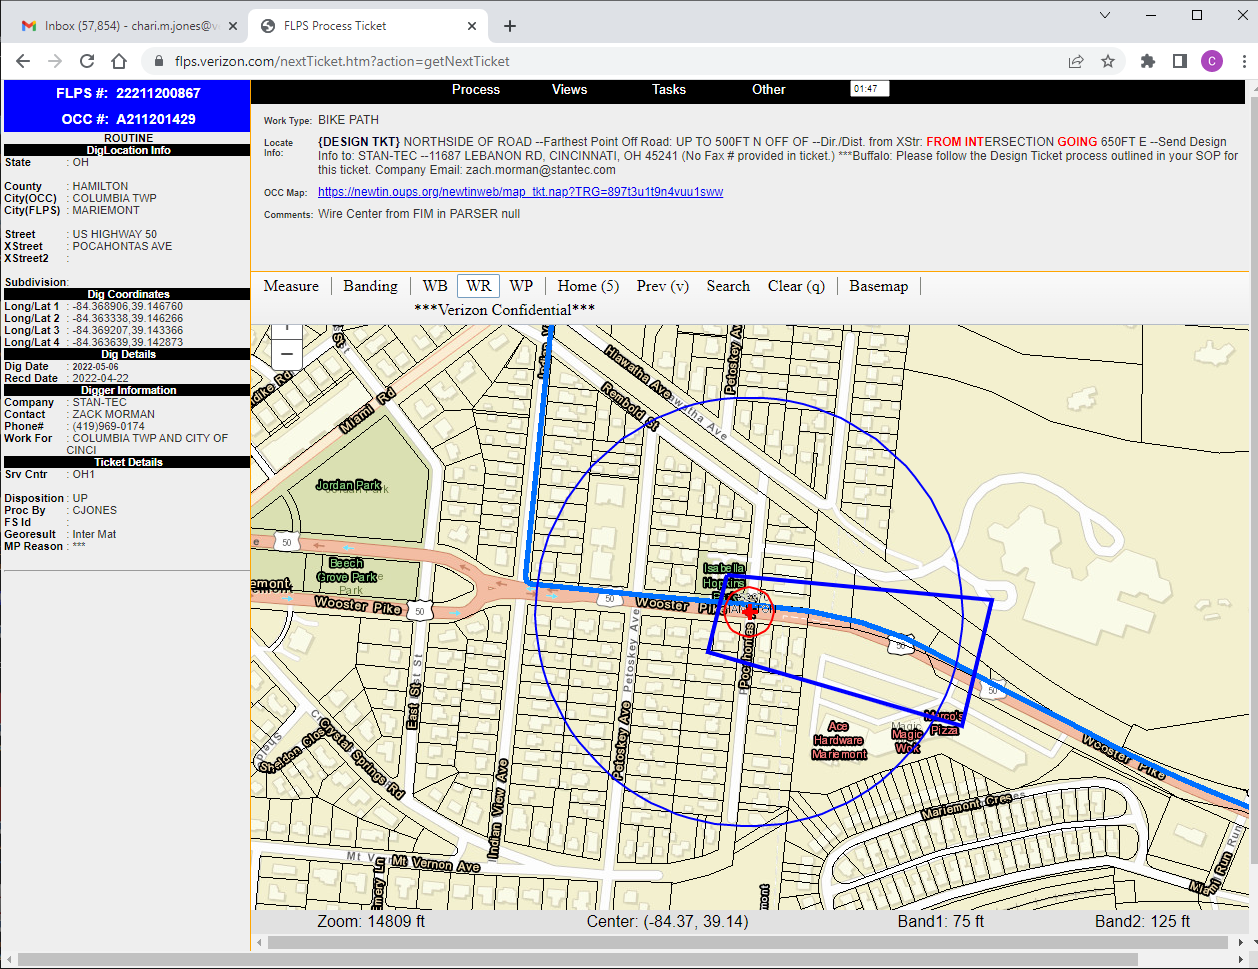Click the Measure tool button
The width and height of the screenshot is (1258, 969).
291,286
